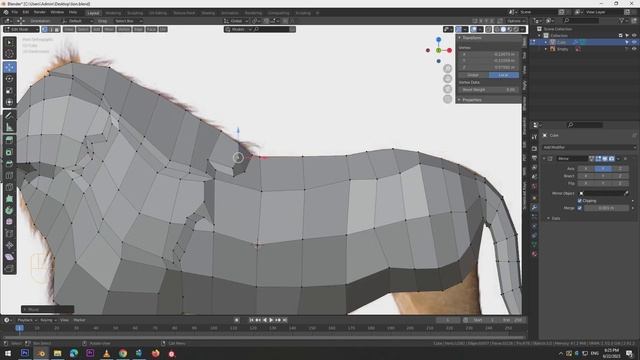Toggle Clipping checkbox in Mirror modifier
This screenshot has height=360, width=640.
coord(580,201)
